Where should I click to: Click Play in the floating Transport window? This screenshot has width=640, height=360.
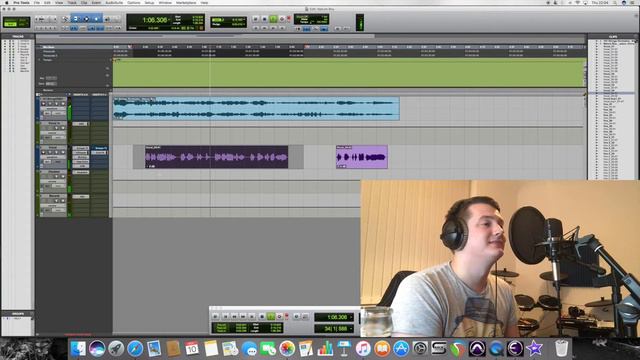click(x=271, y=317)
